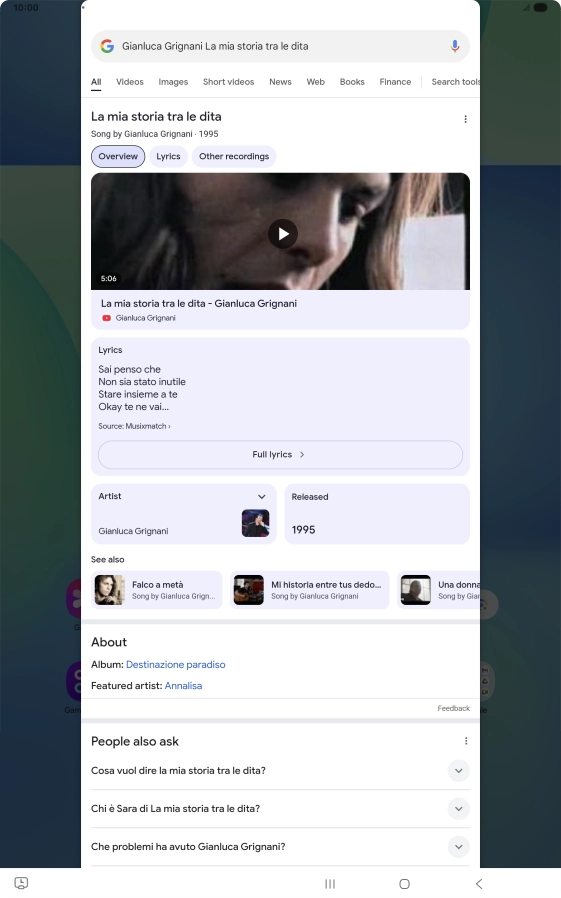This screenshot has width=561, height=898.
Task: Open the Short videos tab
Action: [x=228, y=82]
